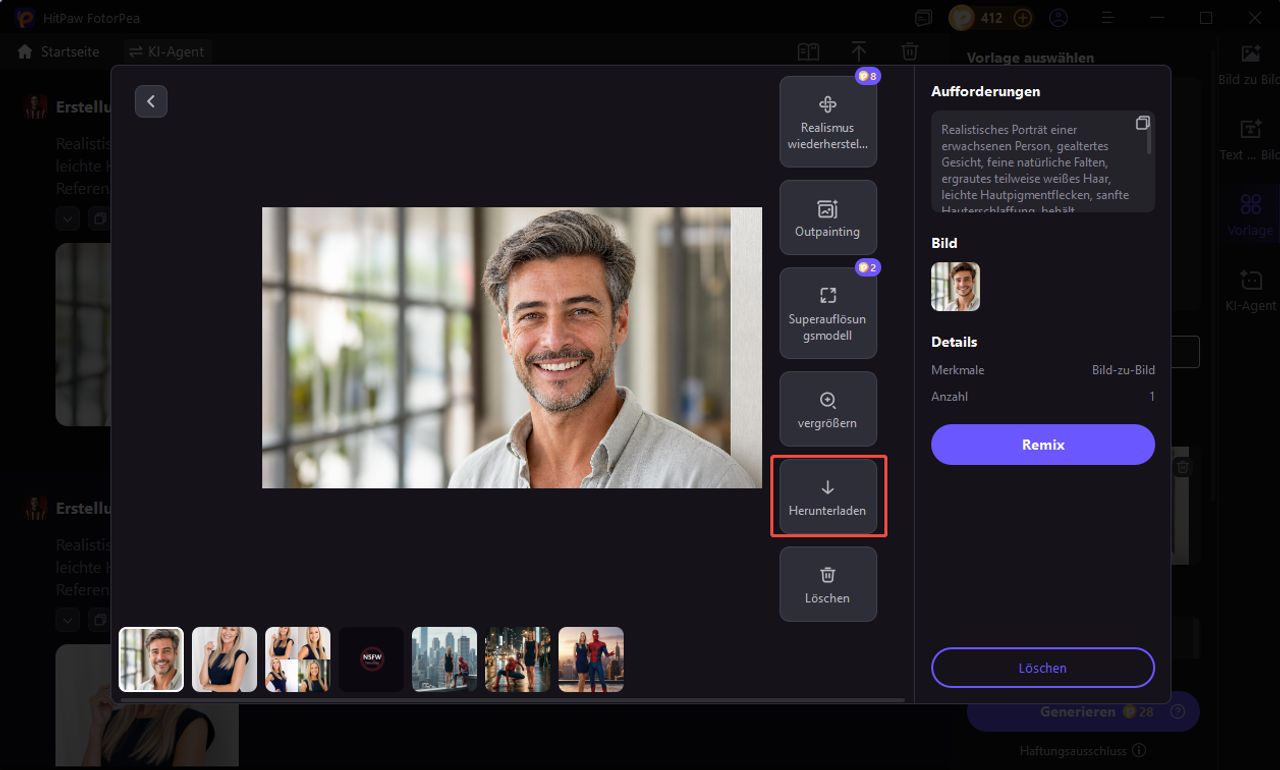Click the vergrößern magnifier button
The height and width of the screenshot is (770, 1280).
click(828, 409)
